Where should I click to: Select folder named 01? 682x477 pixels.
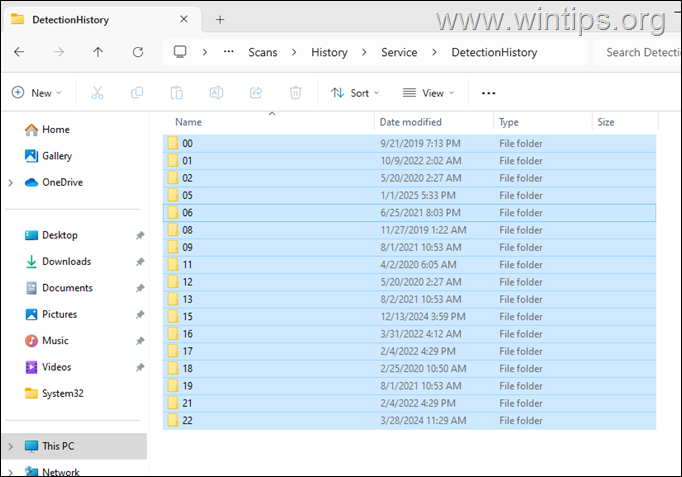(x=409, y=161)
